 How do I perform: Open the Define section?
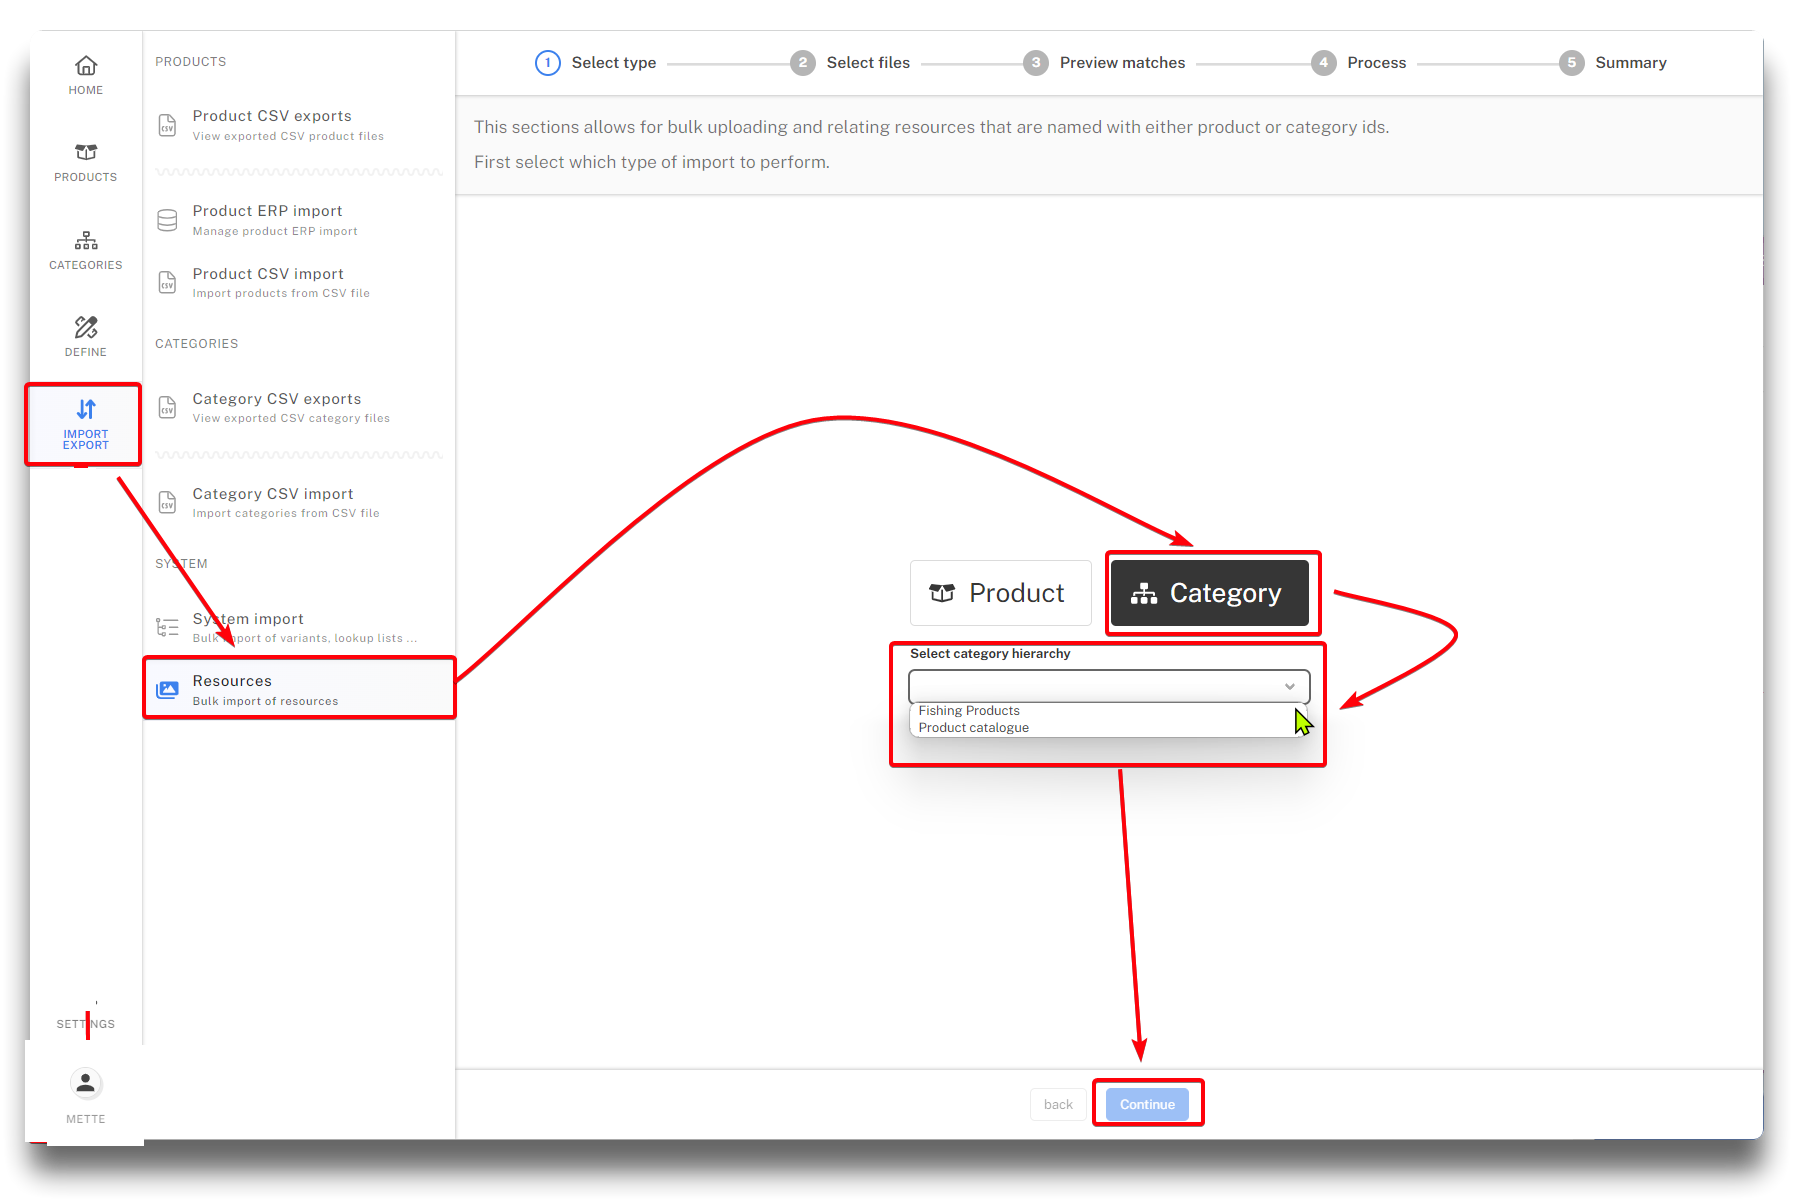click(86, 337)
